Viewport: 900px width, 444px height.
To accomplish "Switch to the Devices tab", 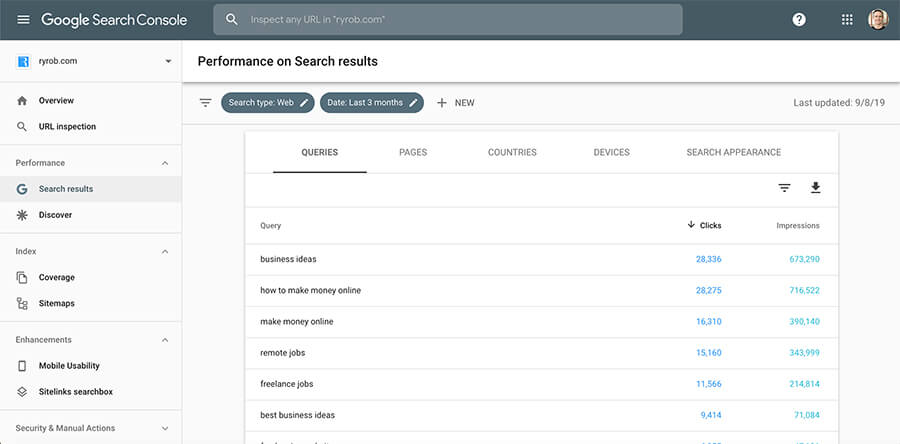I will [x=611, y=153].
